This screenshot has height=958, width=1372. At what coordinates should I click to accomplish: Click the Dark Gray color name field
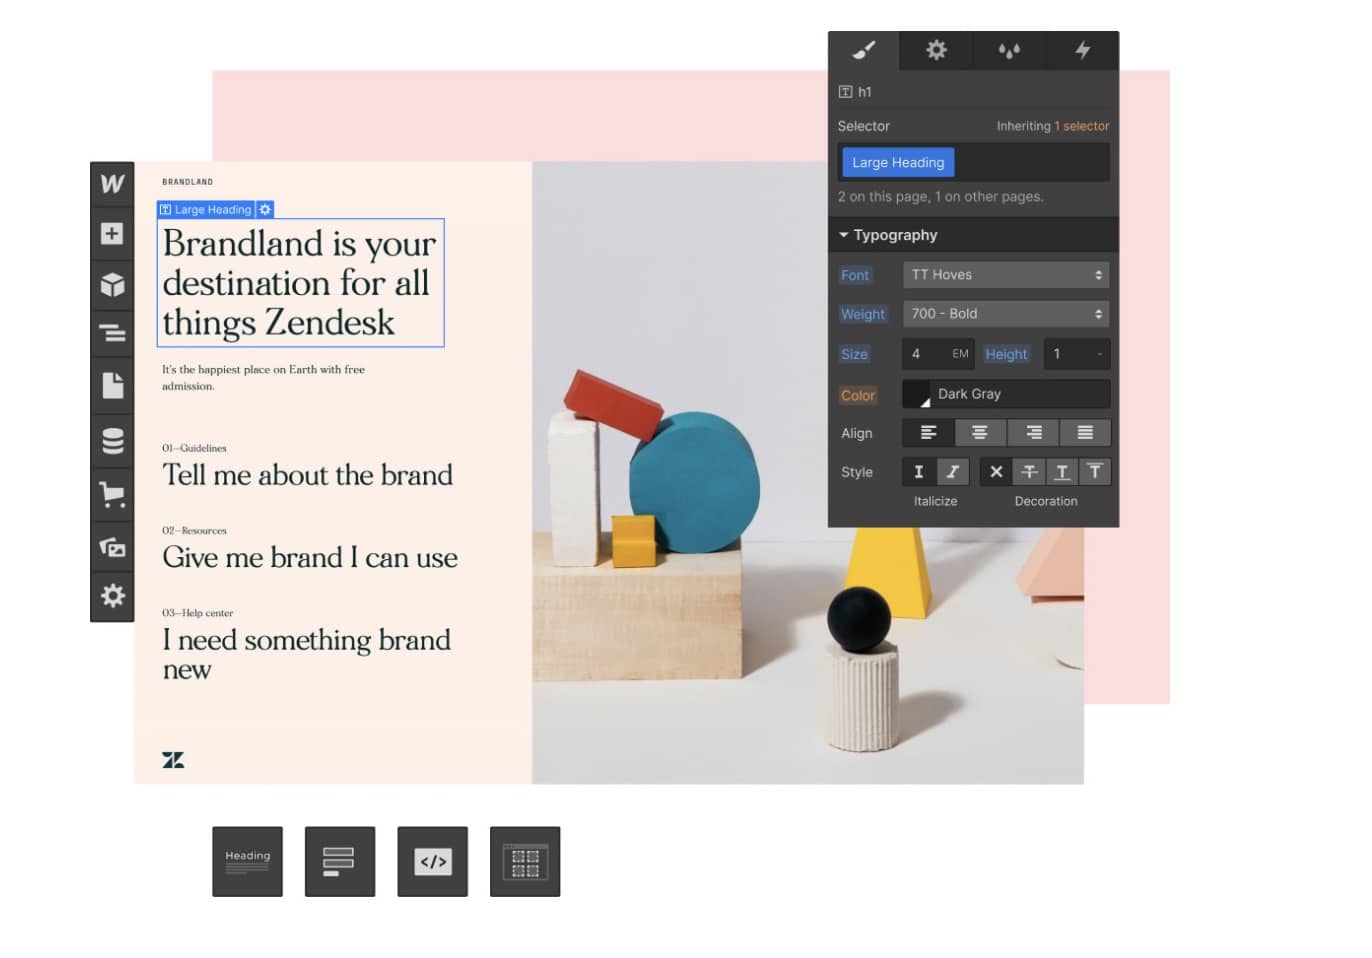click(x=1020, y=394)
